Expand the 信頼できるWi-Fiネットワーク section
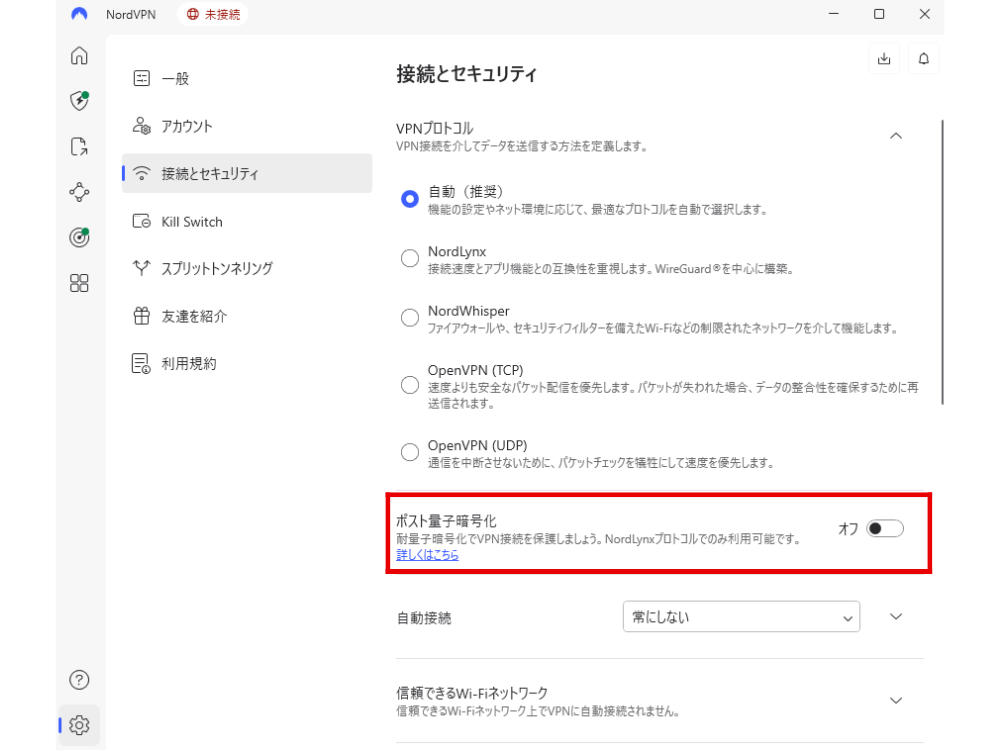 tap(896, 700)
